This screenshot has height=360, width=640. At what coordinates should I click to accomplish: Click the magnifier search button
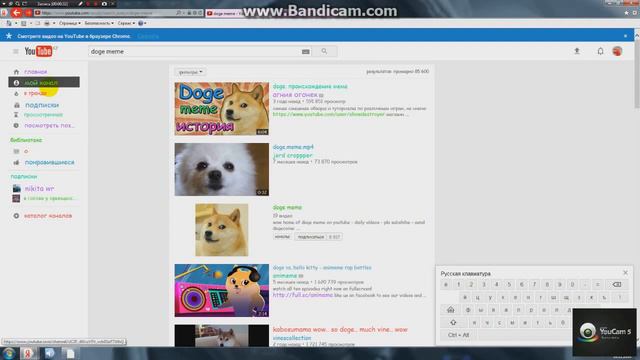pos(324,51)
